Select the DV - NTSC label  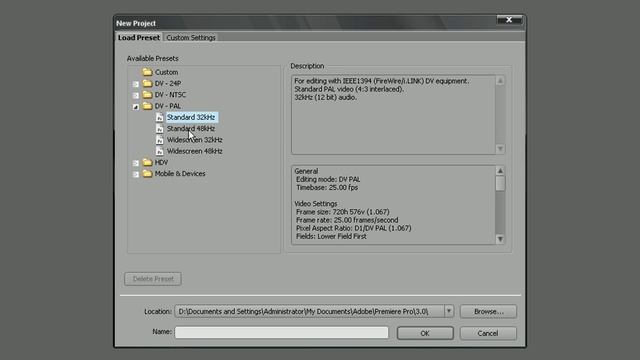(x=170, y=94)
